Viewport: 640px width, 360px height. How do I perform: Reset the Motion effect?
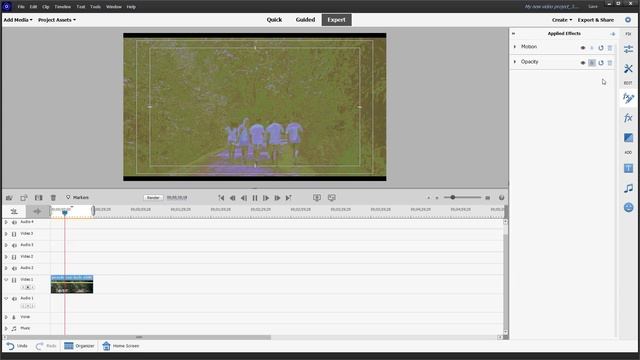(601, 48)
